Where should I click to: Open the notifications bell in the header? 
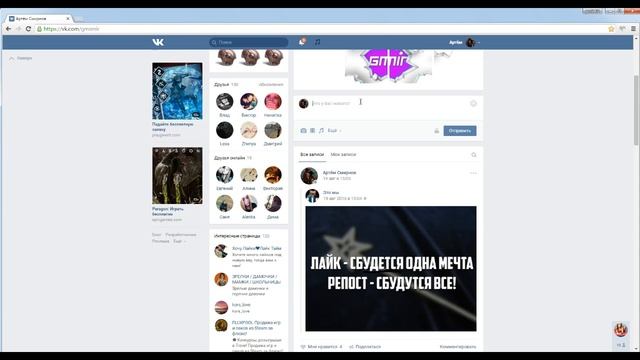coord(302,42)
